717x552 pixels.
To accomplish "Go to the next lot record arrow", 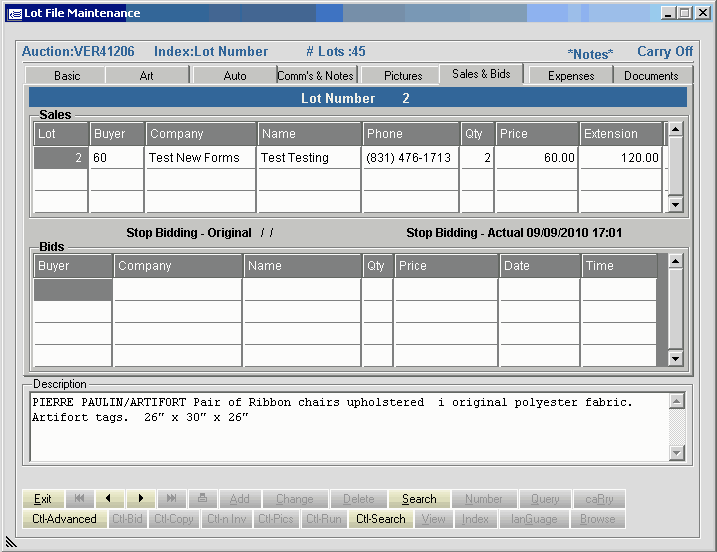I will [x=141, y=499].
